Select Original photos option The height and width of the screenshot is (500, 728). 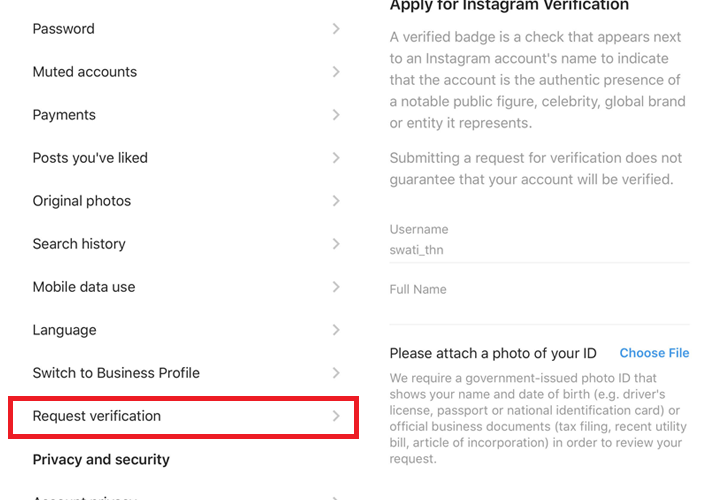[x=82, y=201]
